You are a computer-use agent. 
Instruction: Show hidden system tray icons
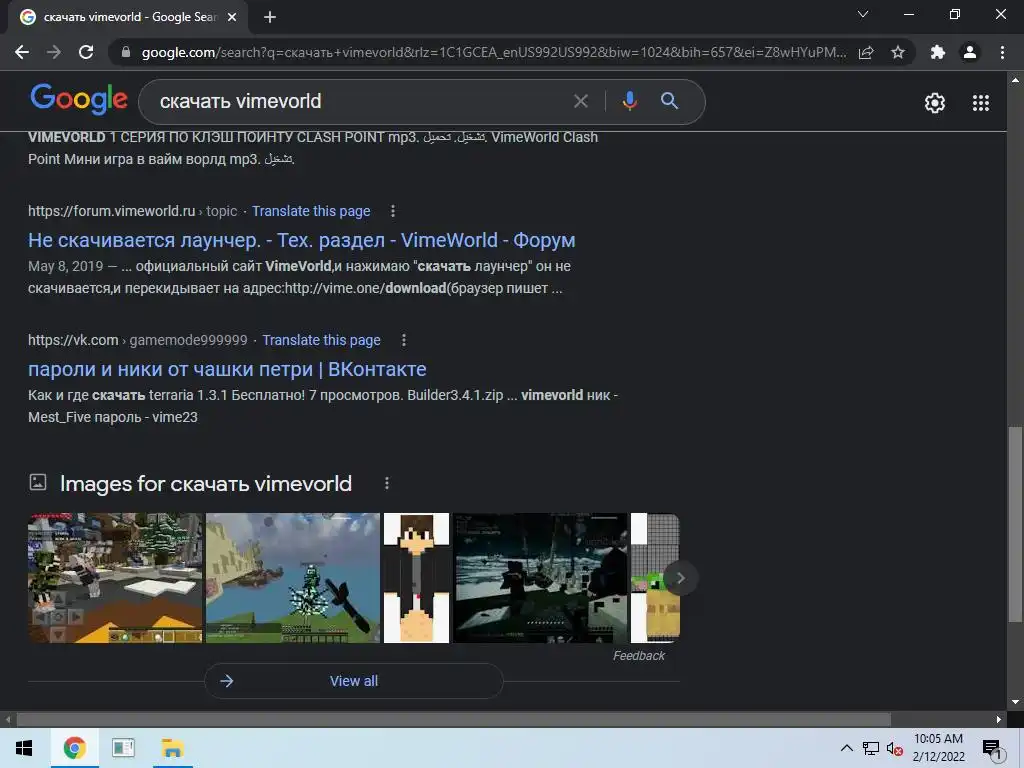pos(846,748)
